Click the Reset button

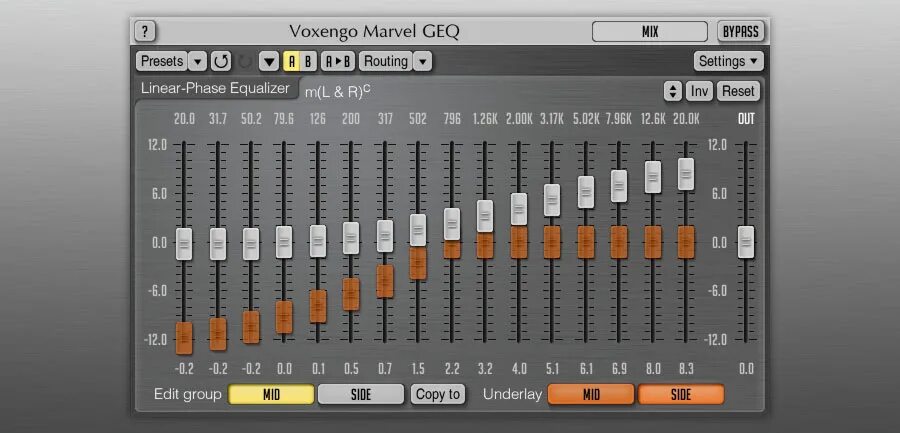(x=738, y=91)
